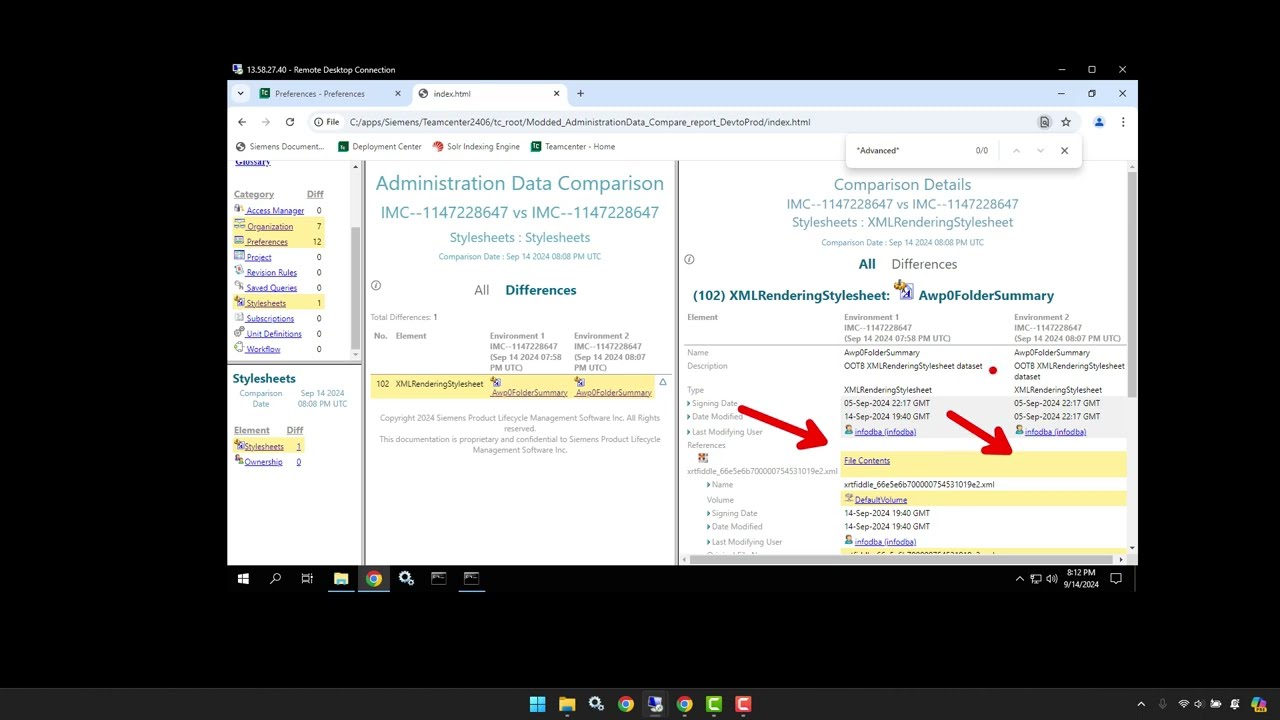Screen dimensions: 1280x720
Task: Open the Preferences category link
Action: [x=267, y=242]
